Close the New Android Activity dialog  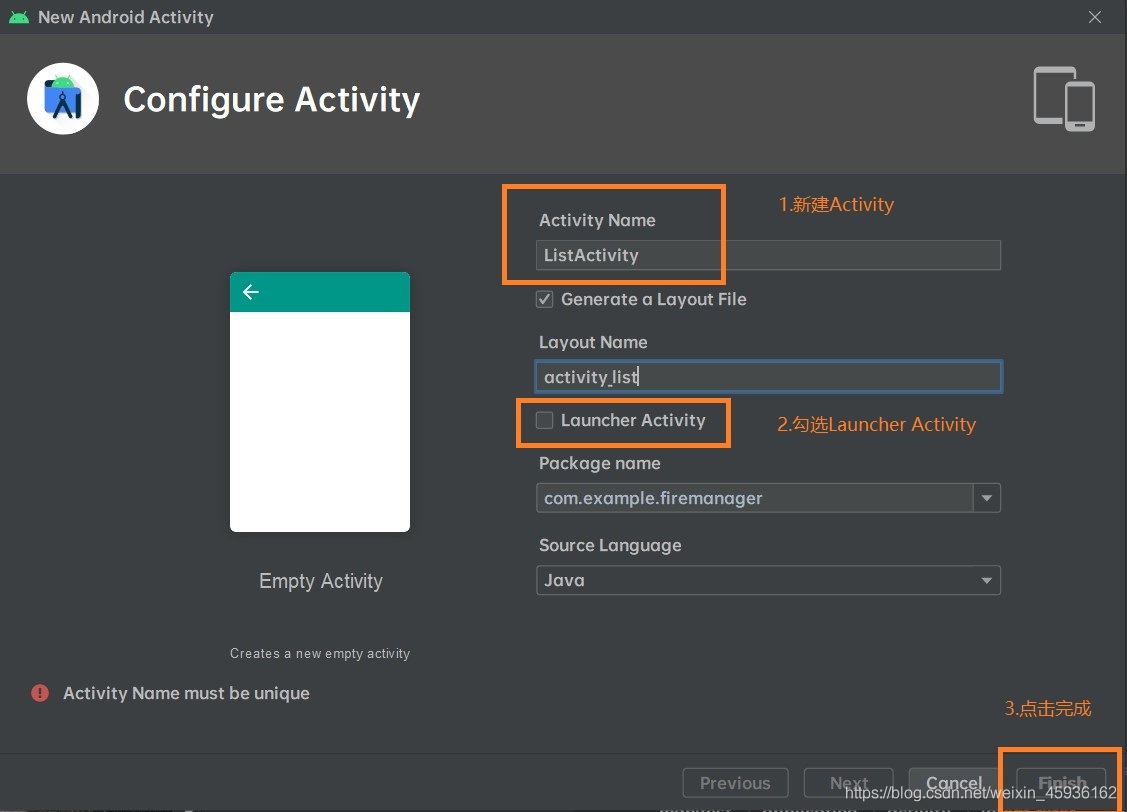tap(1095, 17)
